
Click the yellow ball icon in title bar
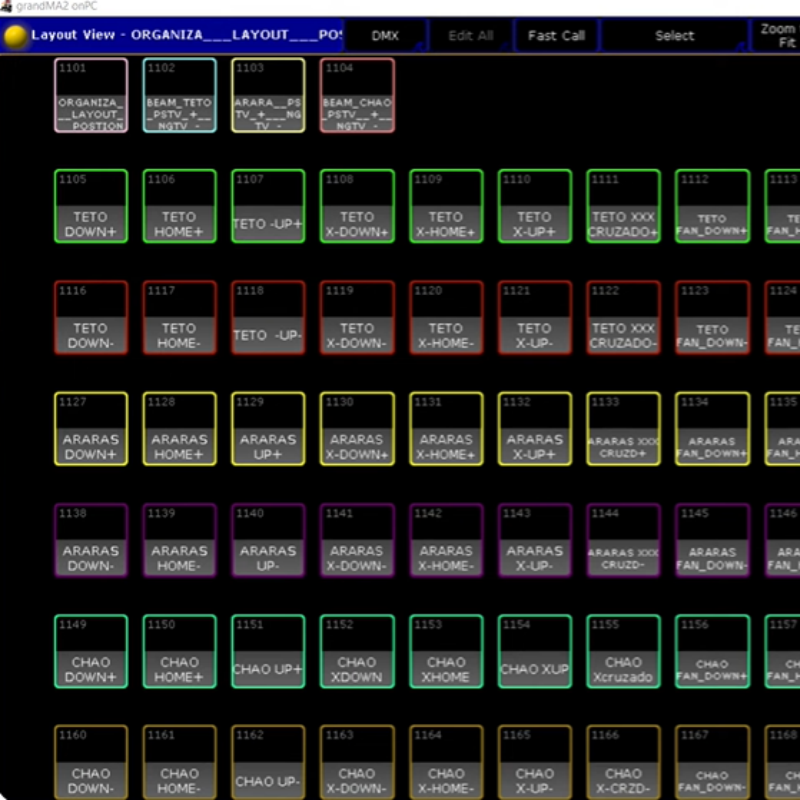[16, 36]
